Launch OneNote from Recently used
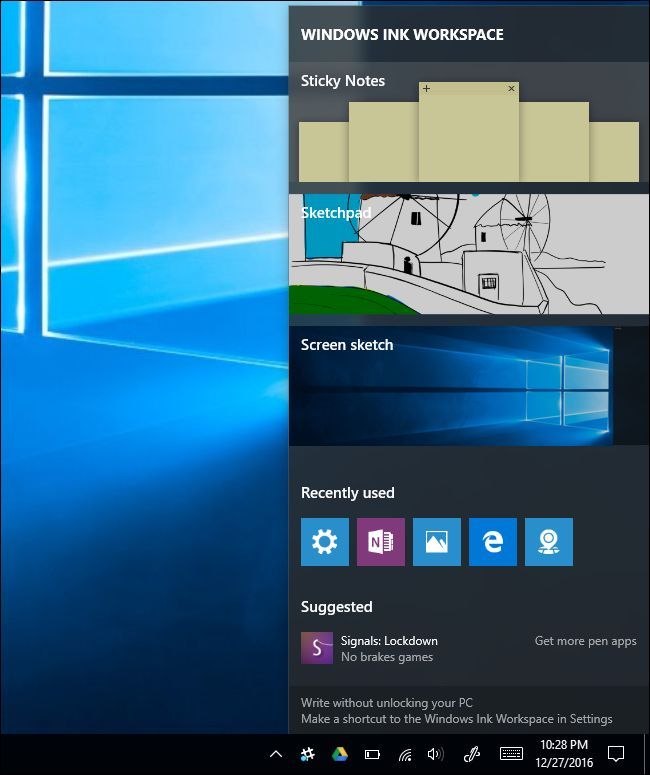Image resolution: width=650 pixels, height=775 pixels. tap(381, 542)
